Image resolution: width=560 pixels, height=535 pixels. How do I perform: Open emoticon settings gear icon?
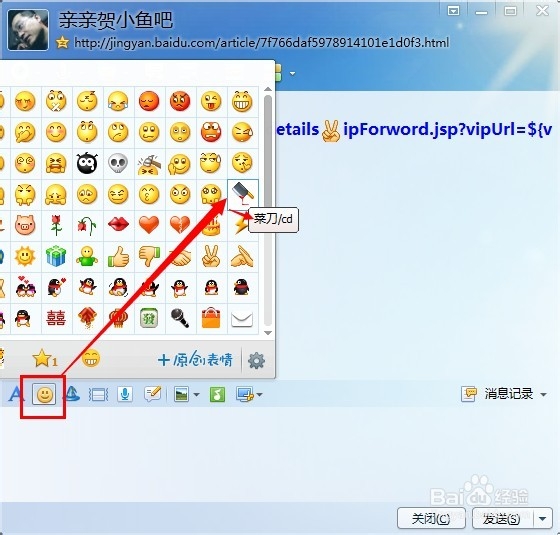pos(256,361)
